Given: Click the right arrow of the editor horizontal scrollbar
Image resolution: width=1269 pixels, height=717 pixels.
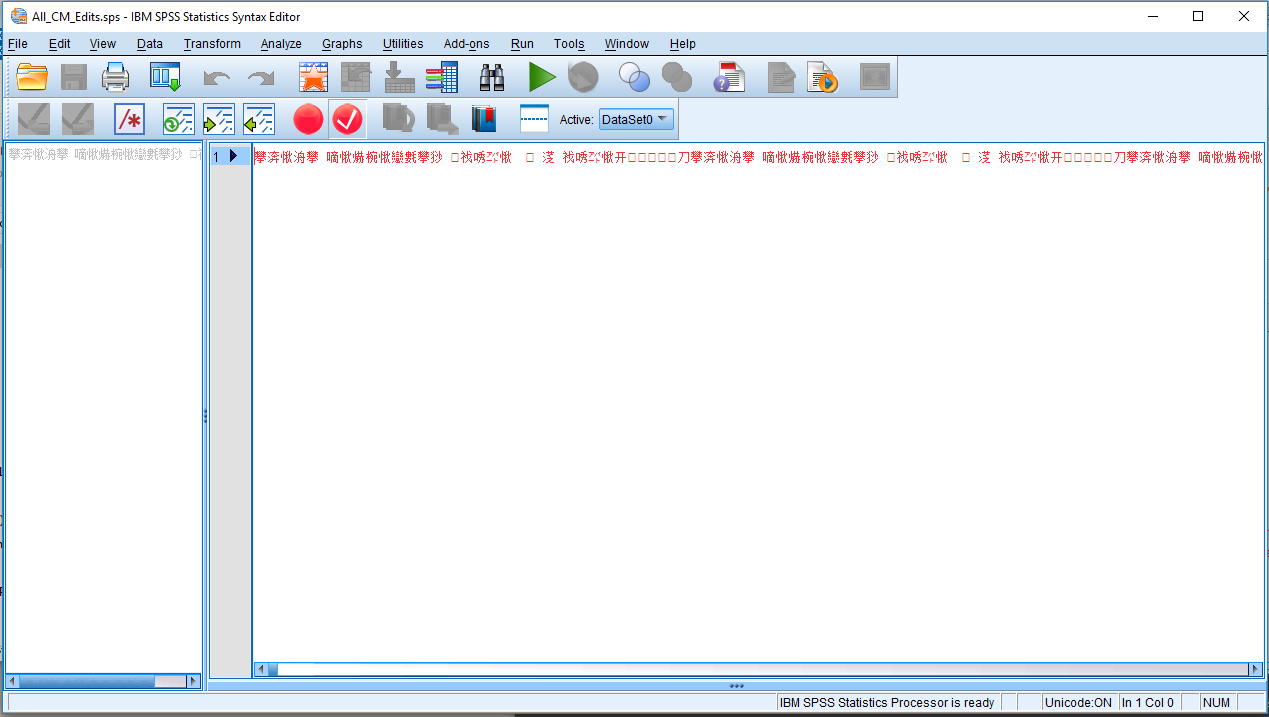Looking at the screenshot, I should tap(1255, 669).
